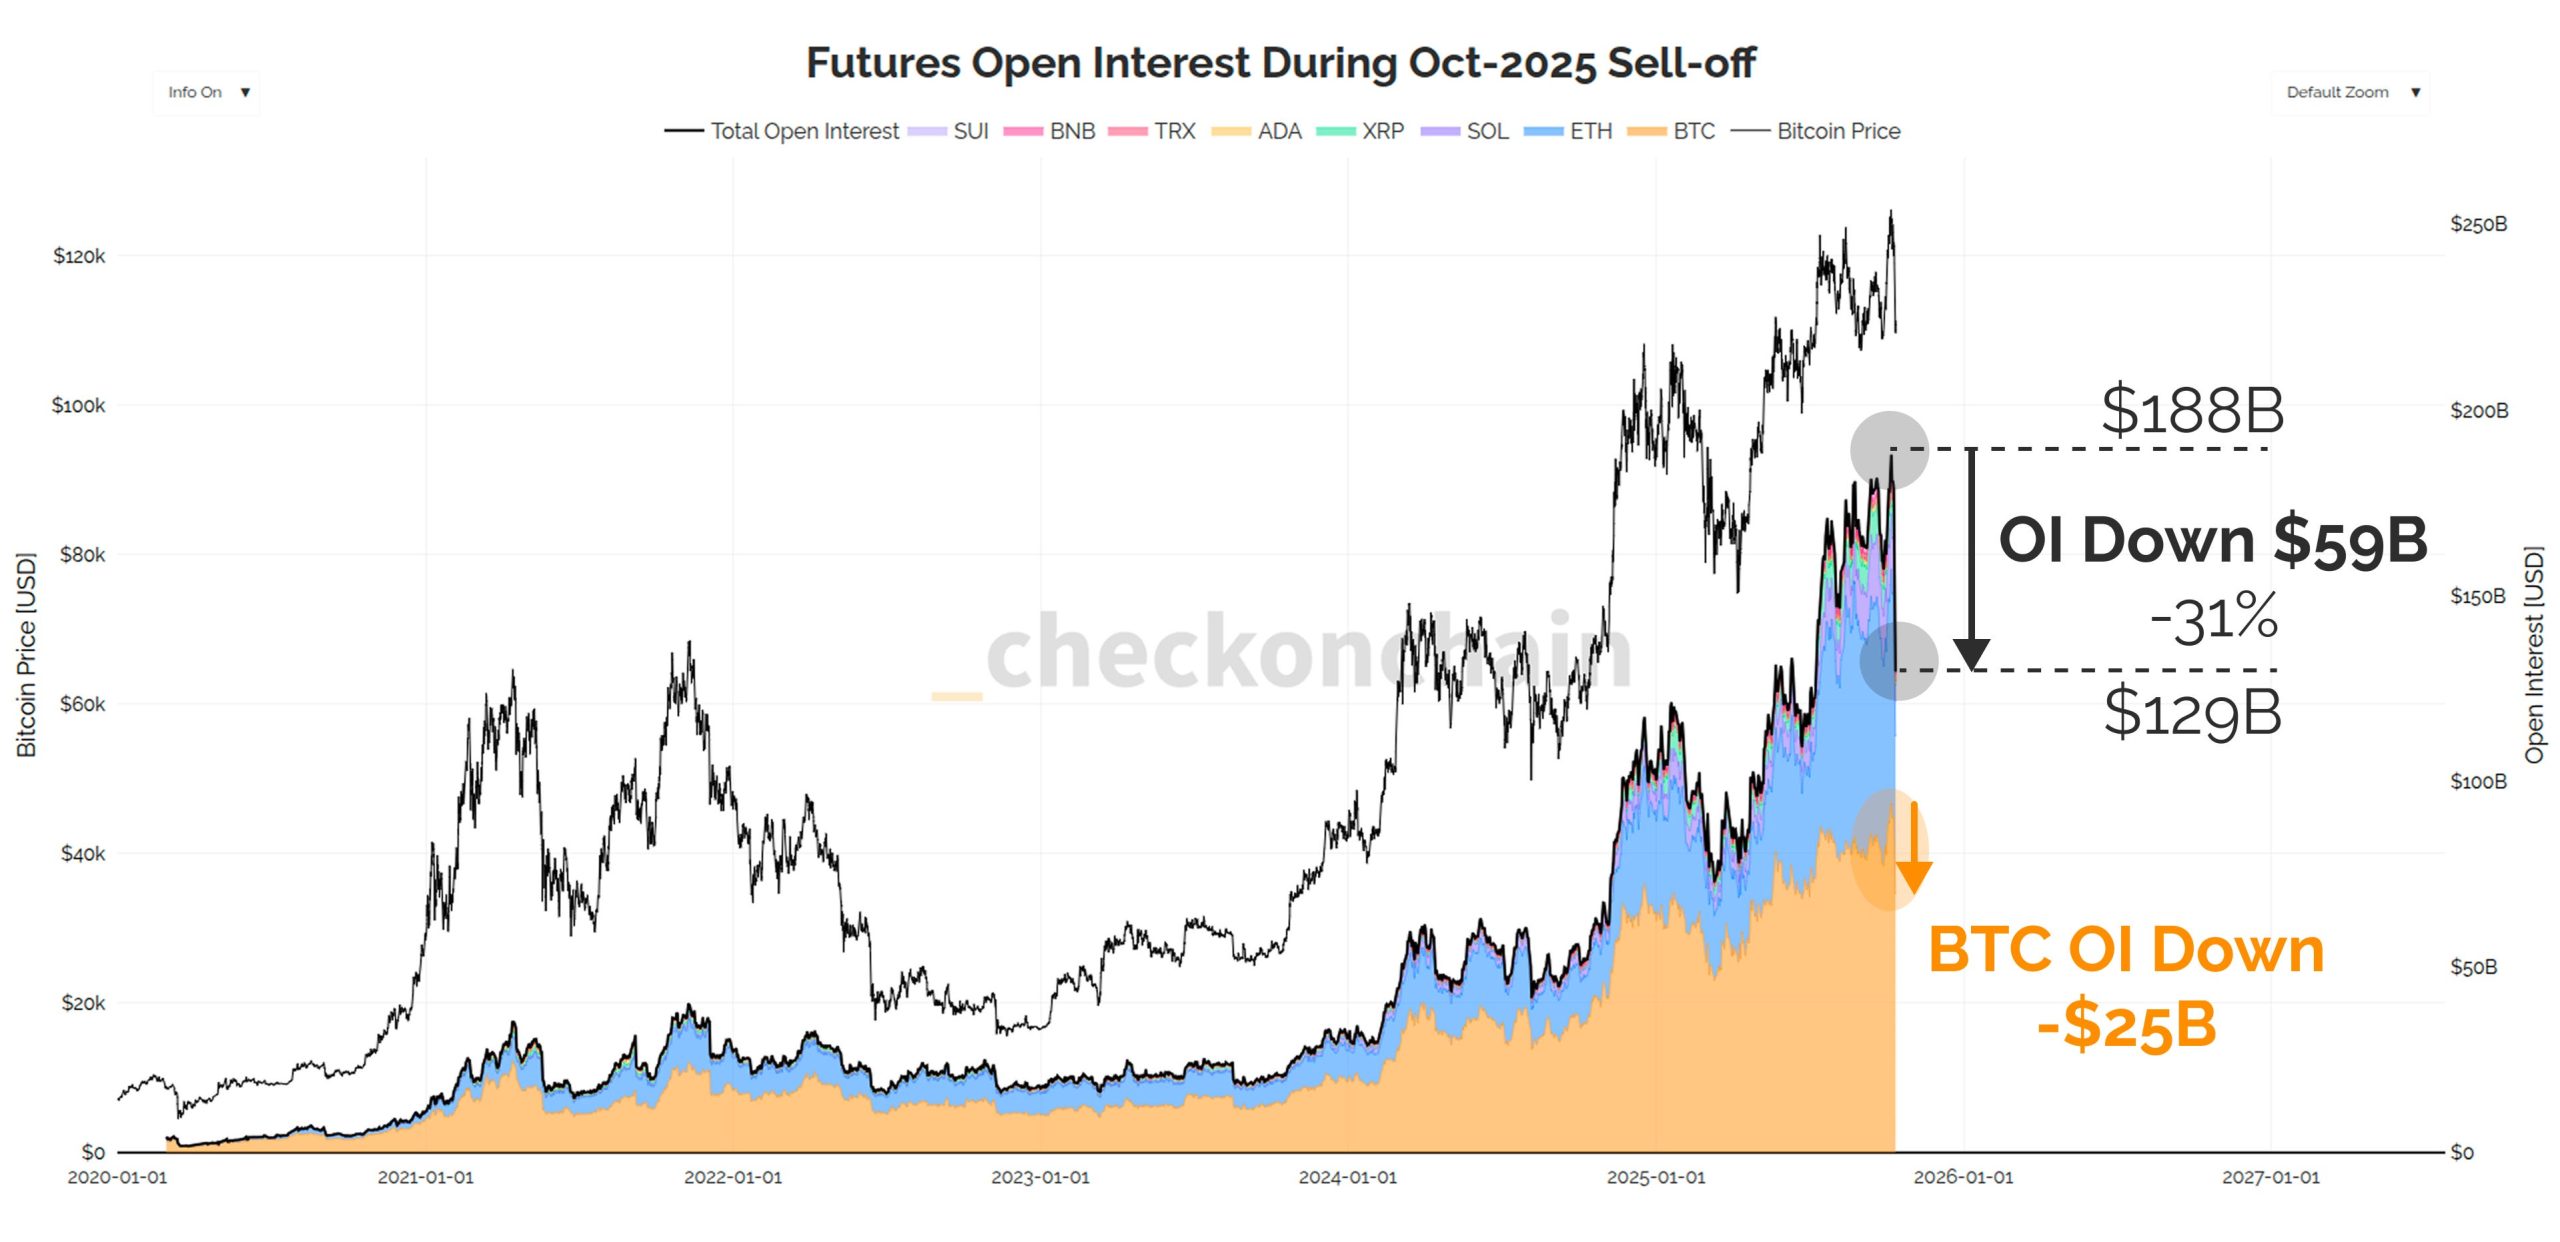Click the 2025-01-01 axis label
This screenshot has width=2560, height=1242.
pos(1656,1177)
